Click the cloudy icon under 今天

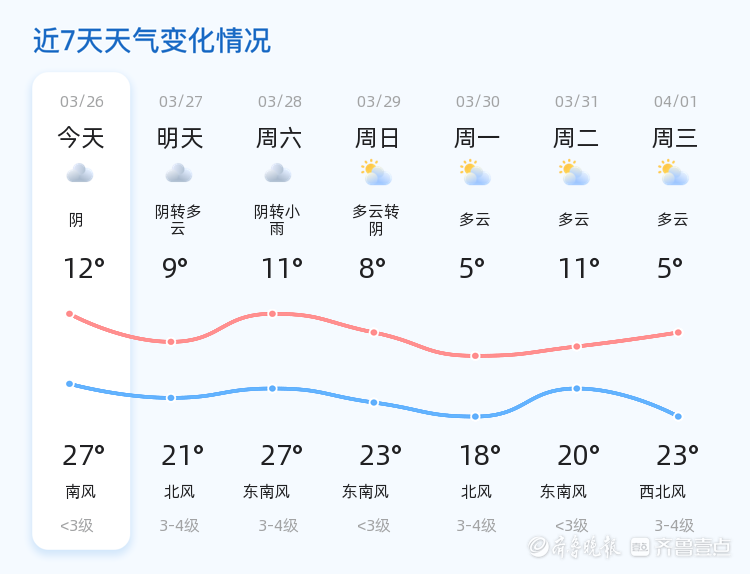tap(80, 173)
